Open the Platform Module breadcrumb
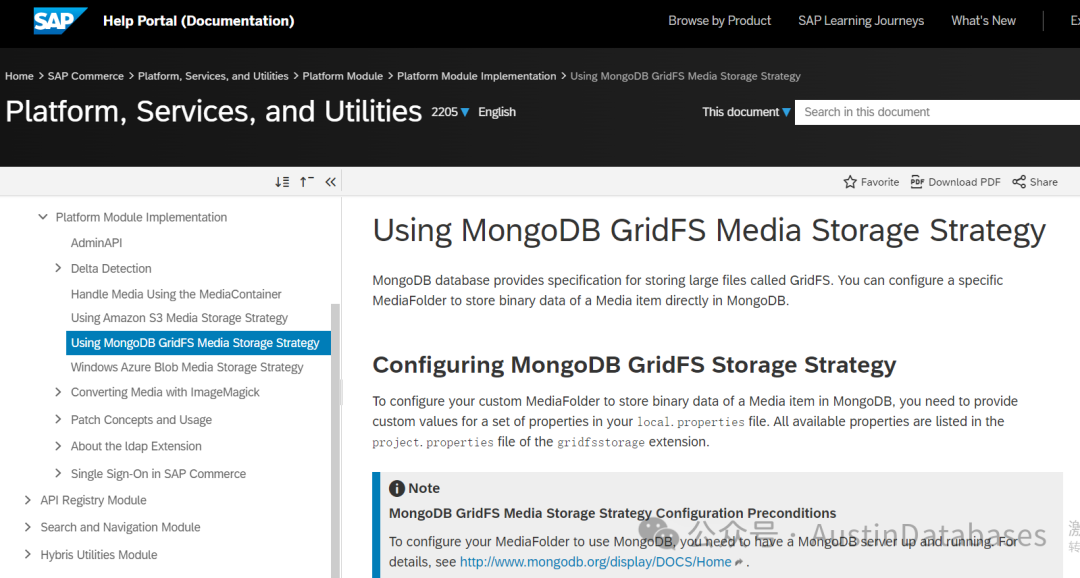Image resolution: width=1080 pixels, height=578 pixels. tap(342, 76)
